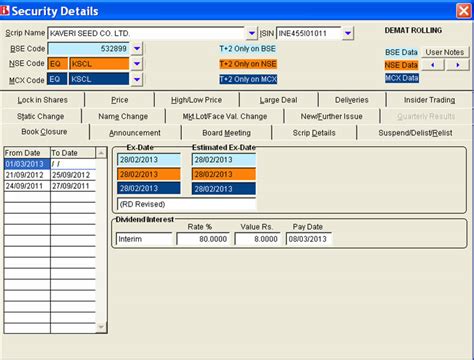Click the MCX symbol field KSCL
Screen dimensions: 474x360
(99, 79)
